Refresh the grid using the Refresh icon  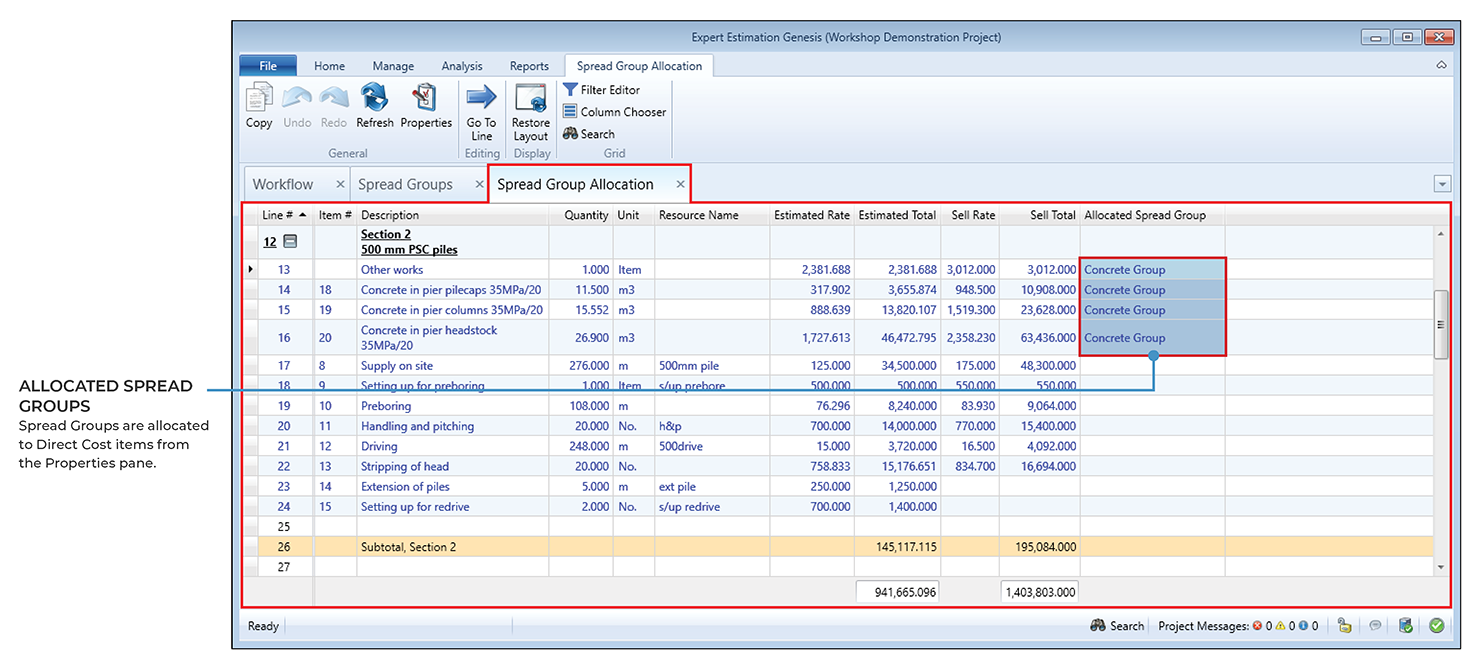(375, 98)
